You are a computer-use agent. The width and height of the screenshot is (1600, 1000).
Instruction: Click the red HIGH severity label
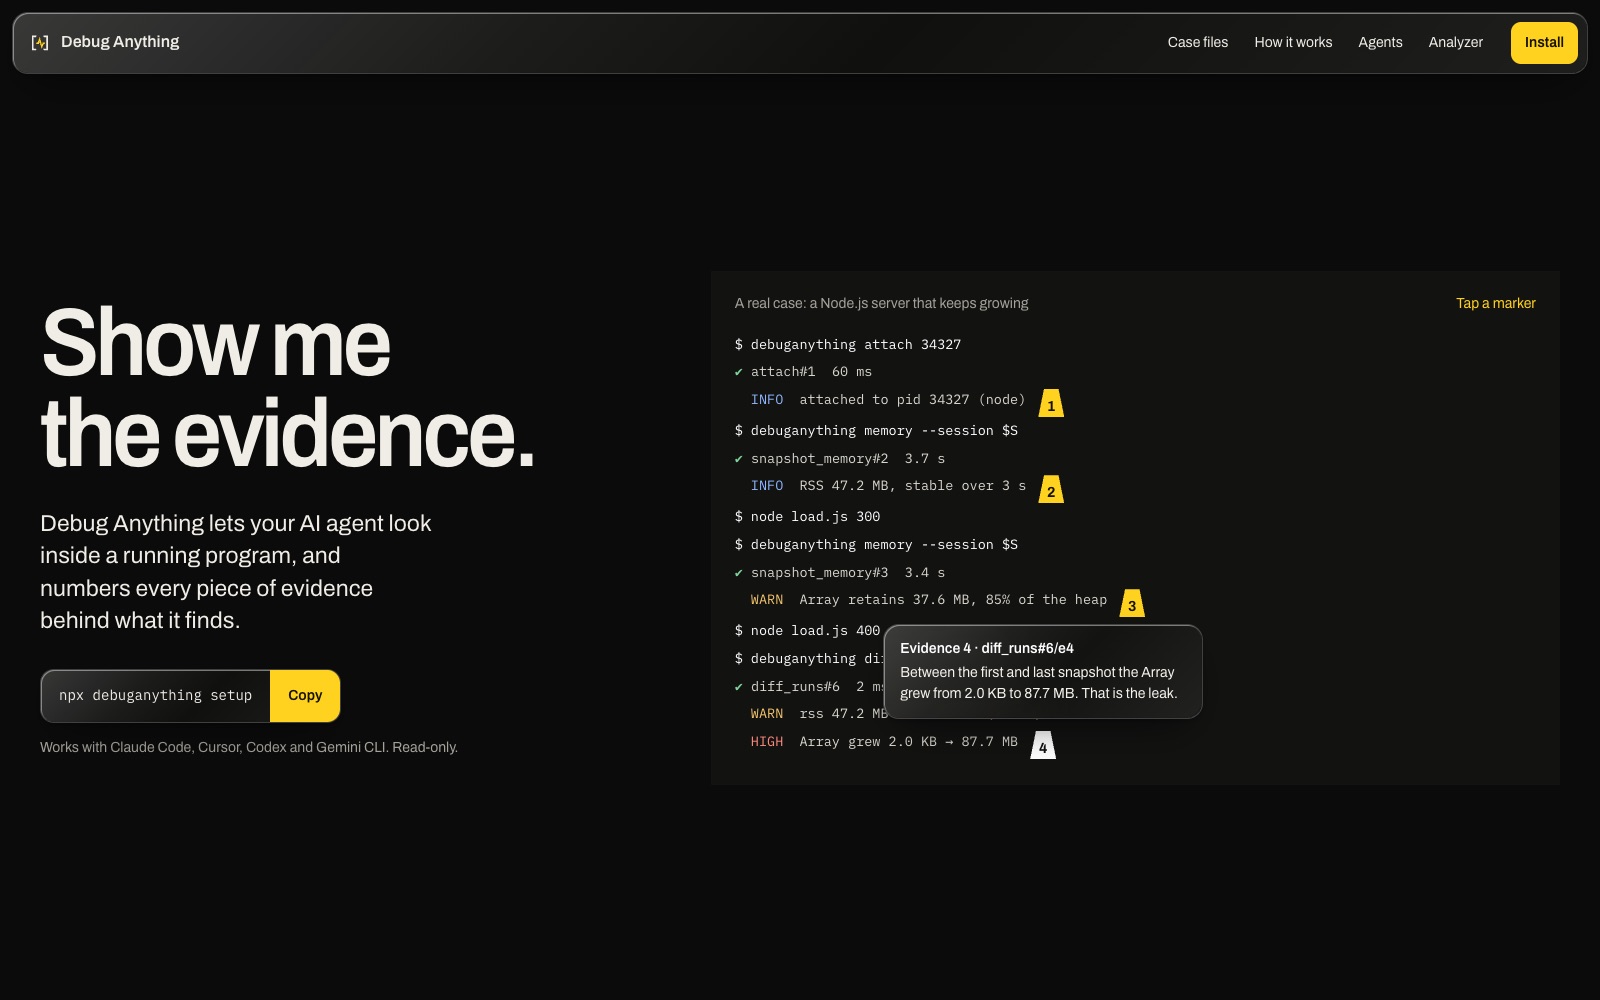(767, 742)
